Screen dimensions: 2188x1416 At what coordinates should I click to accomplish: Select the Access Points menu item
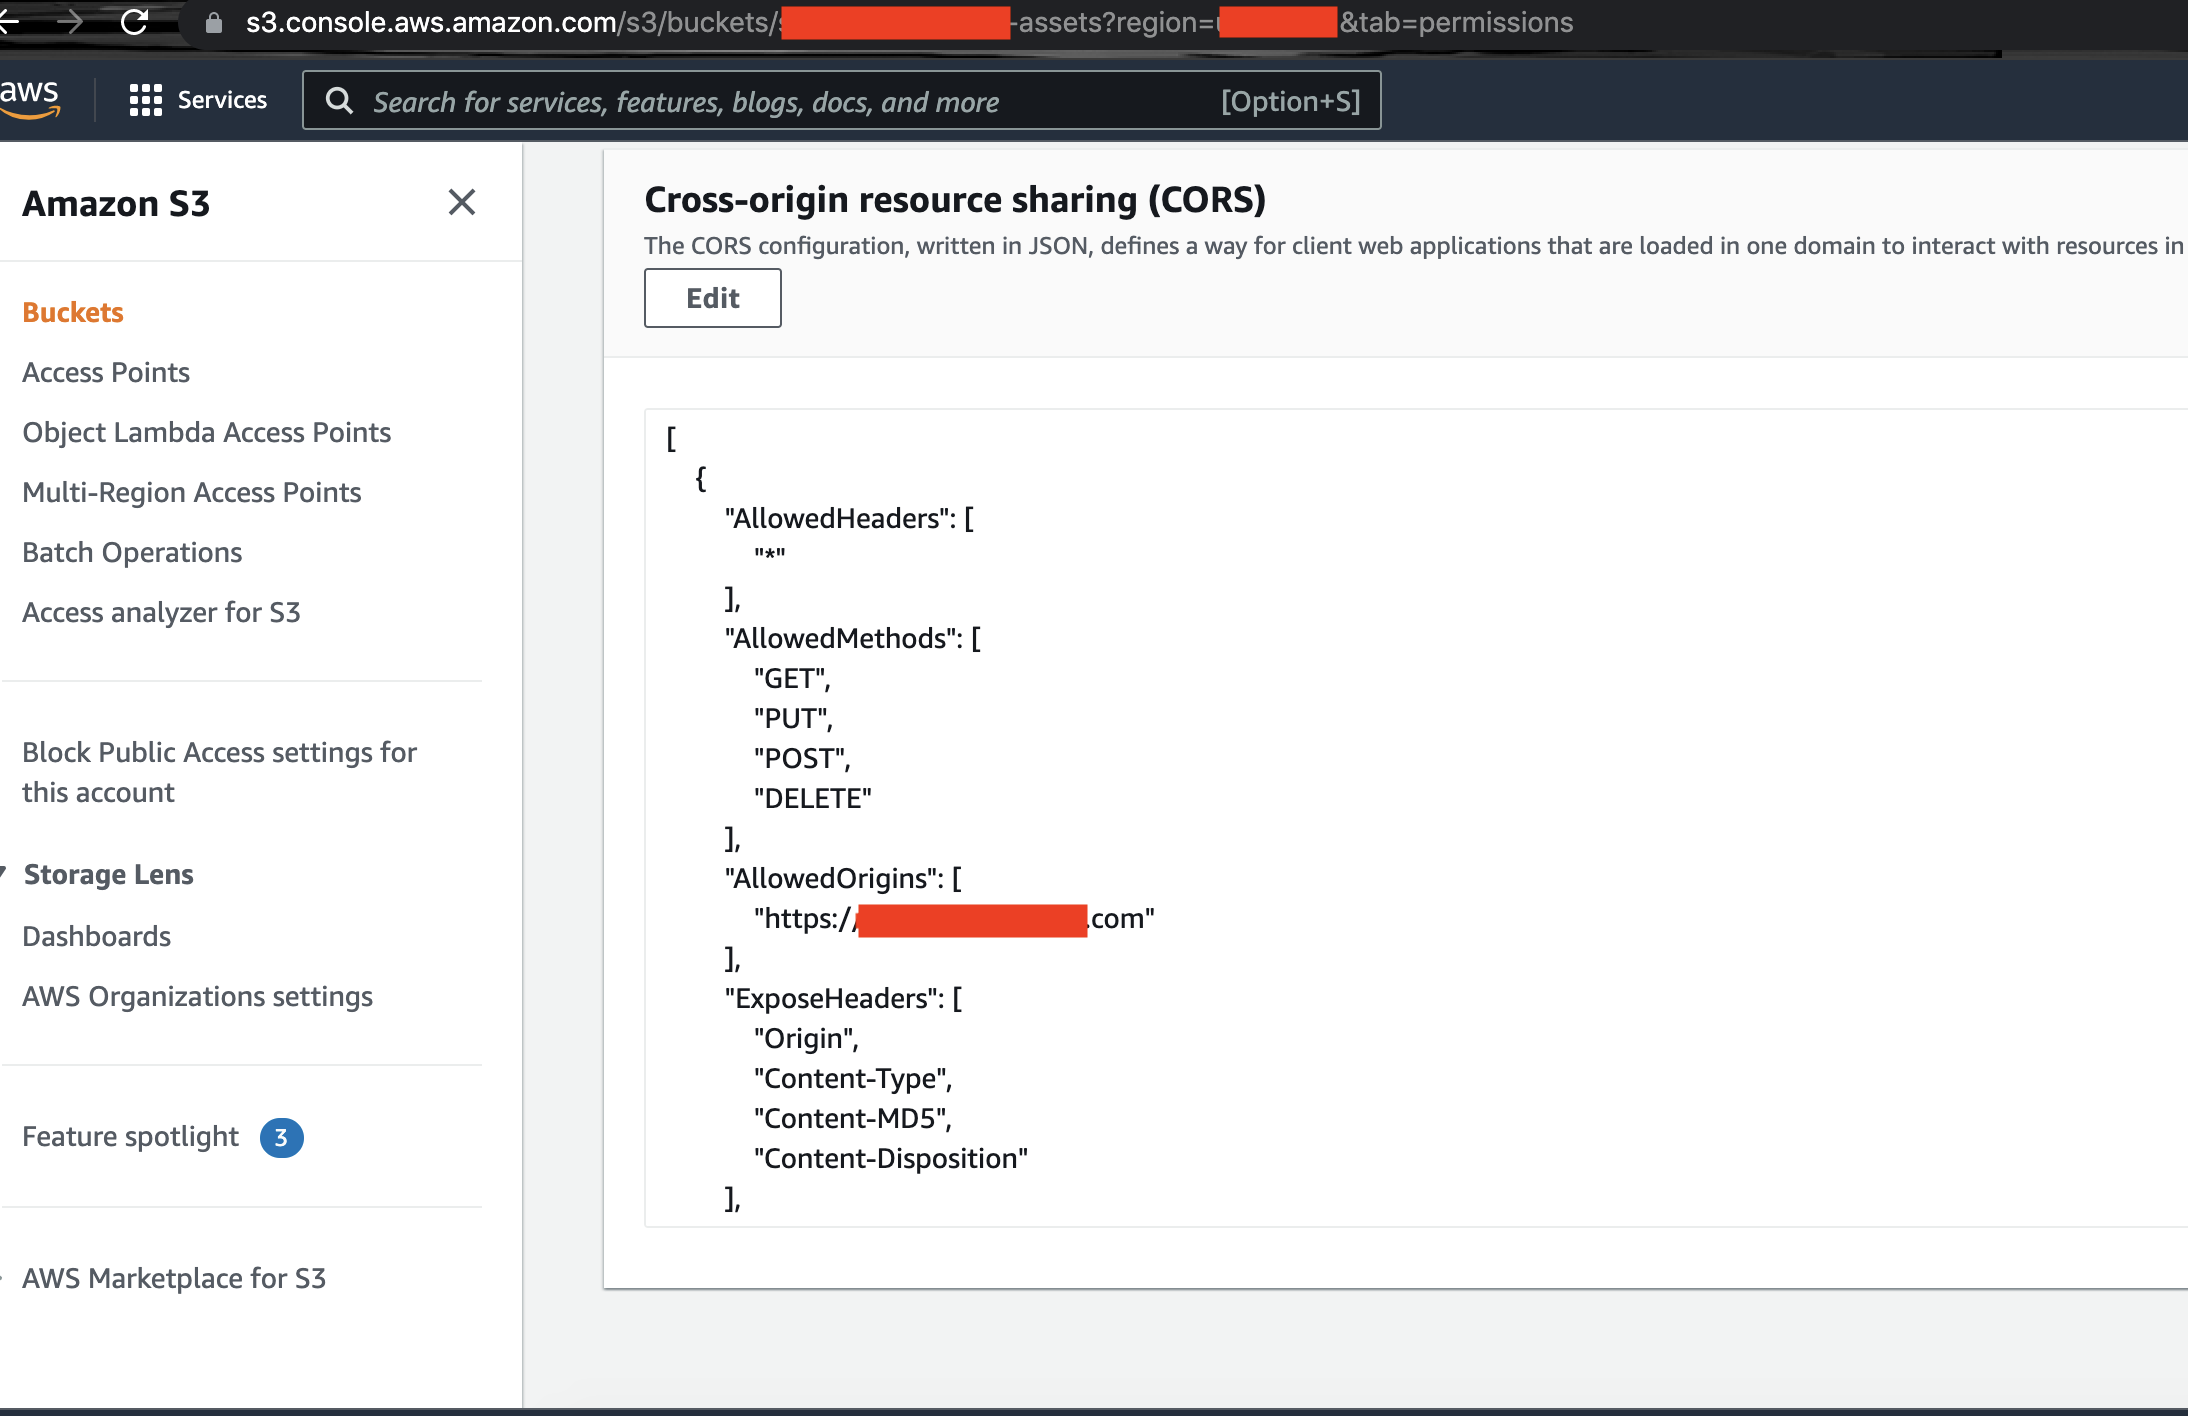pyautogui.click(x=105, y=372)
